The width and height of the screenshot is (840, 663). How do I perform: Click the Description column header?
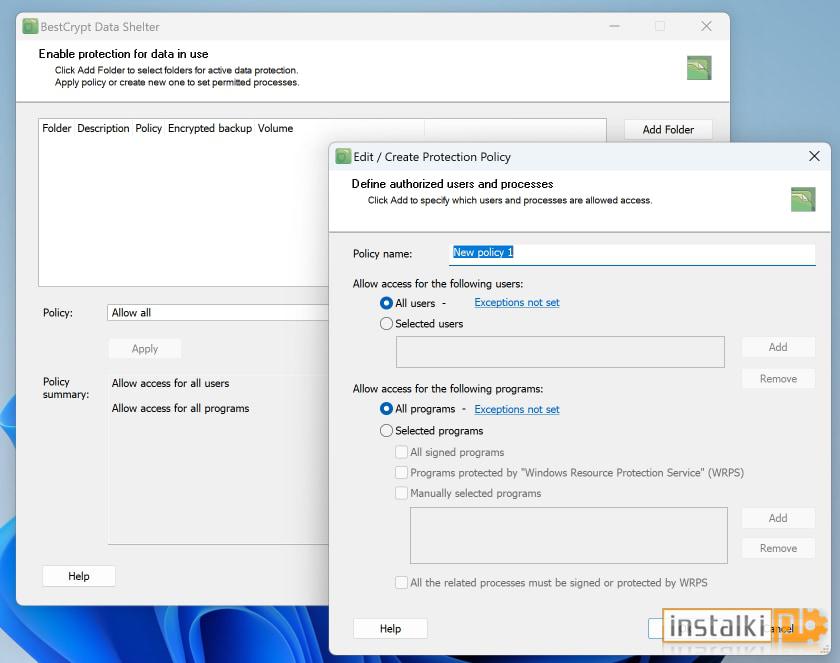tap(103, 128)
